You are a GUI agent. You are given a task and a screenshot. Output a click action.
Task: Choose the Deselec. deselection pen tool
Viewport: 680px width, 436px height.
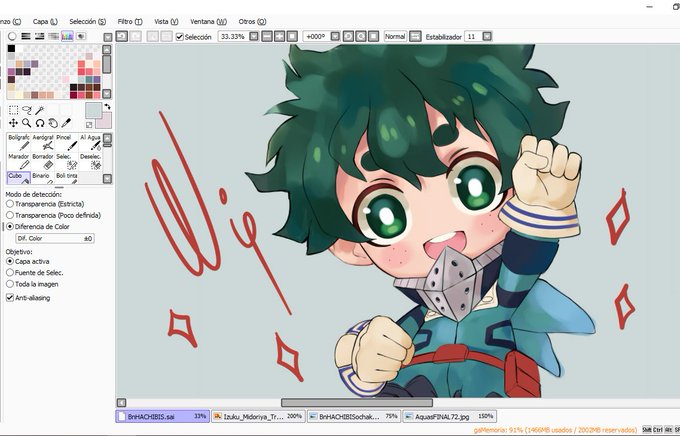90,161
